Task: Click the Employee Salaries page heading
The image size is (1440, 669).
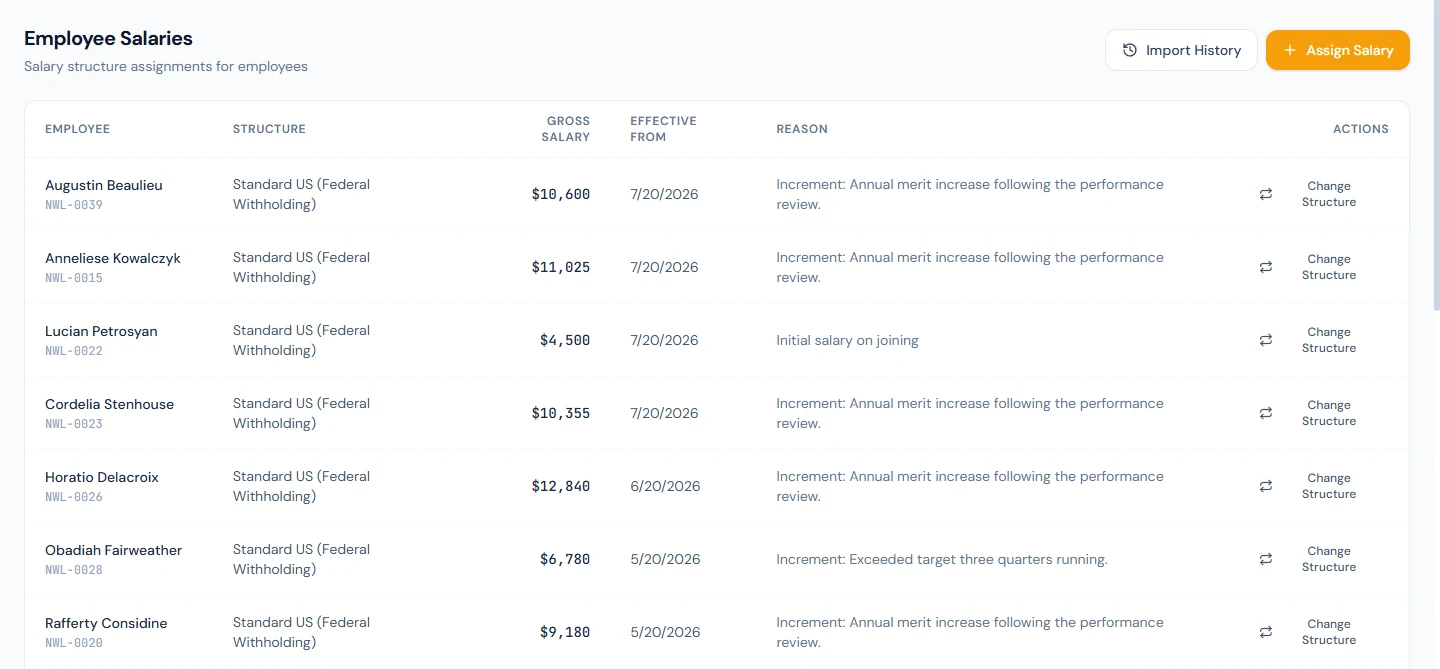Action: 108,39
